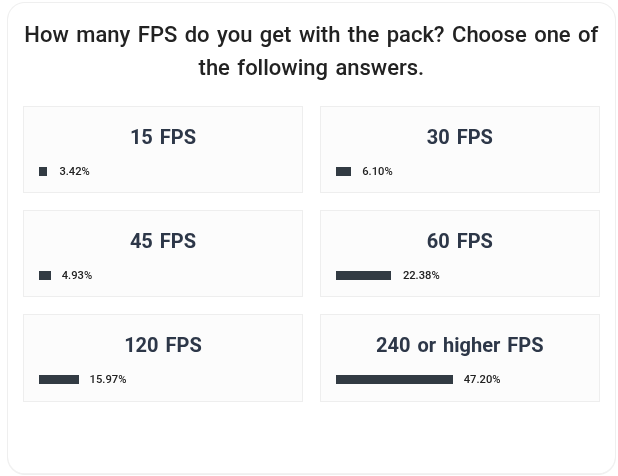Vote for "240 or higher FPS"
Screen dimensions: 618x476
pyautogui.click(x=459, y=345)
